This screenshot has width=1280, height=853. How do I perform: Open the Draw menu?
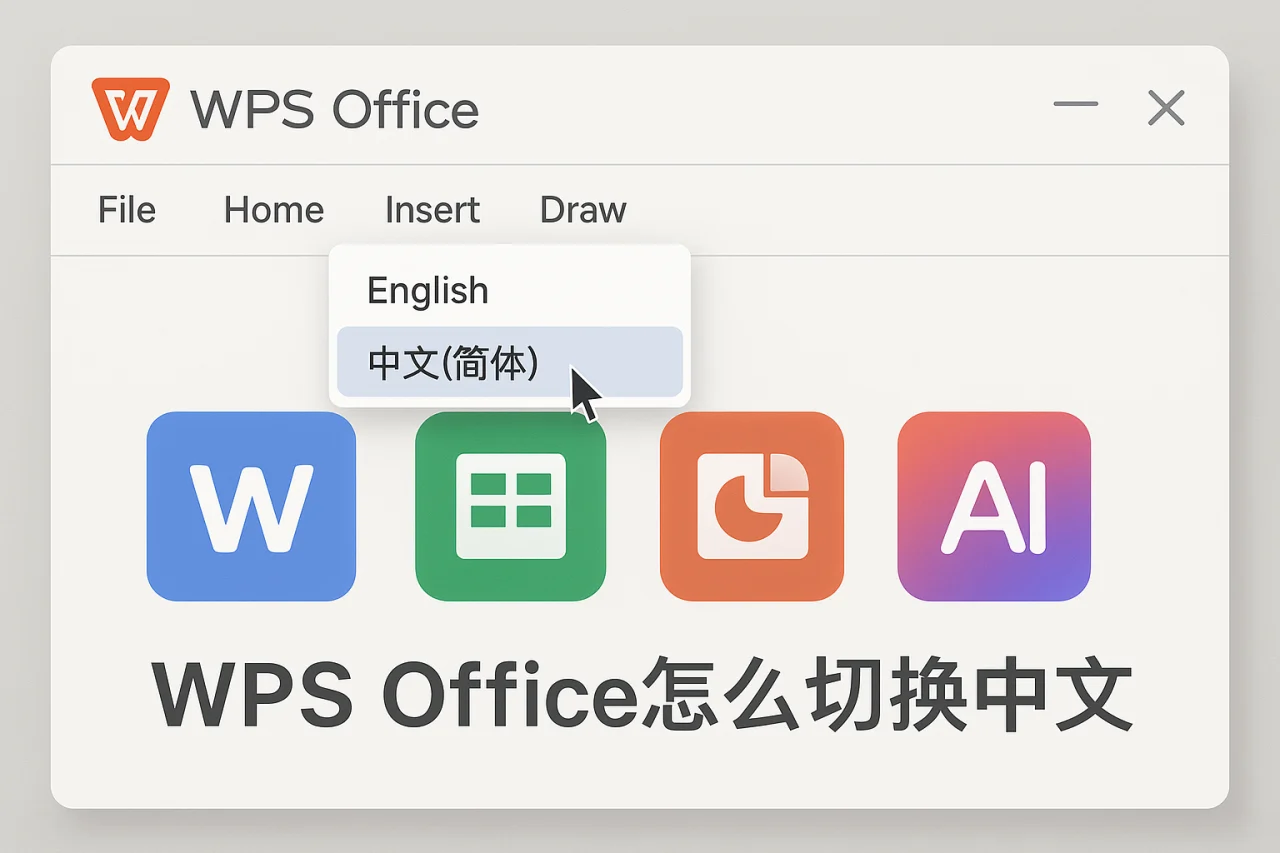[x=583, y=210]
